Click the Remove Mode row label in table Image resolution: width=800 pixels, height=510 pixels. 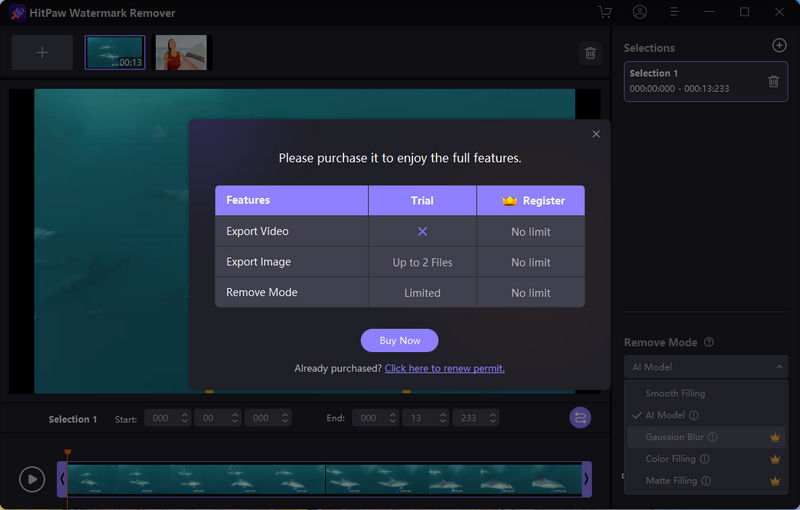click(x=262, y=292)
